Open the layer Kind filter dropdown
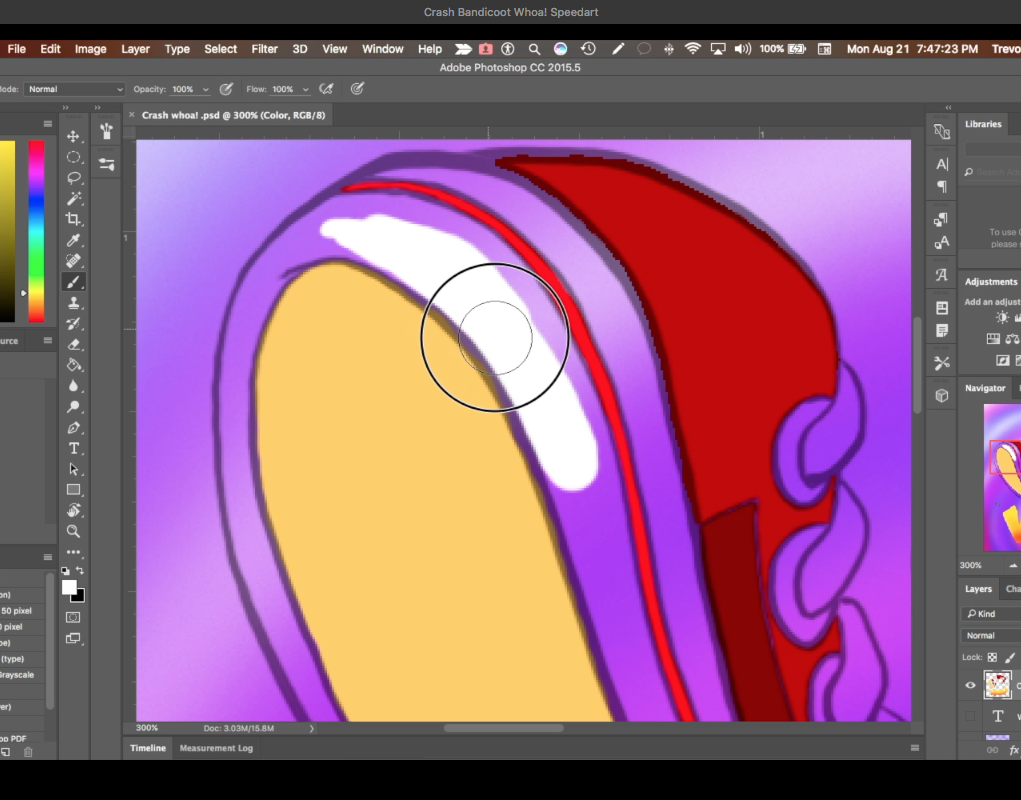The height and width of the screenshot is (800, 1021). coord(991,614)
